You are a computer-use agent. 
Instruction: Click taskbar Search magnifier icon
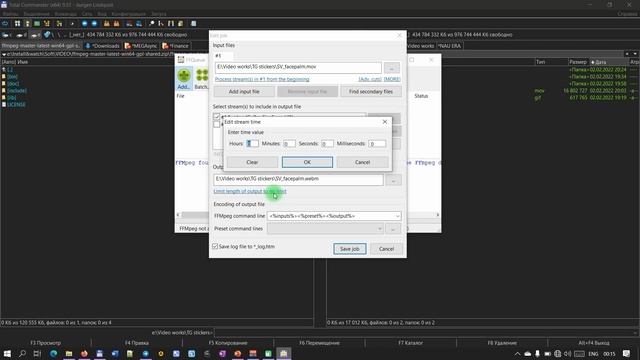tap(22, 353)
